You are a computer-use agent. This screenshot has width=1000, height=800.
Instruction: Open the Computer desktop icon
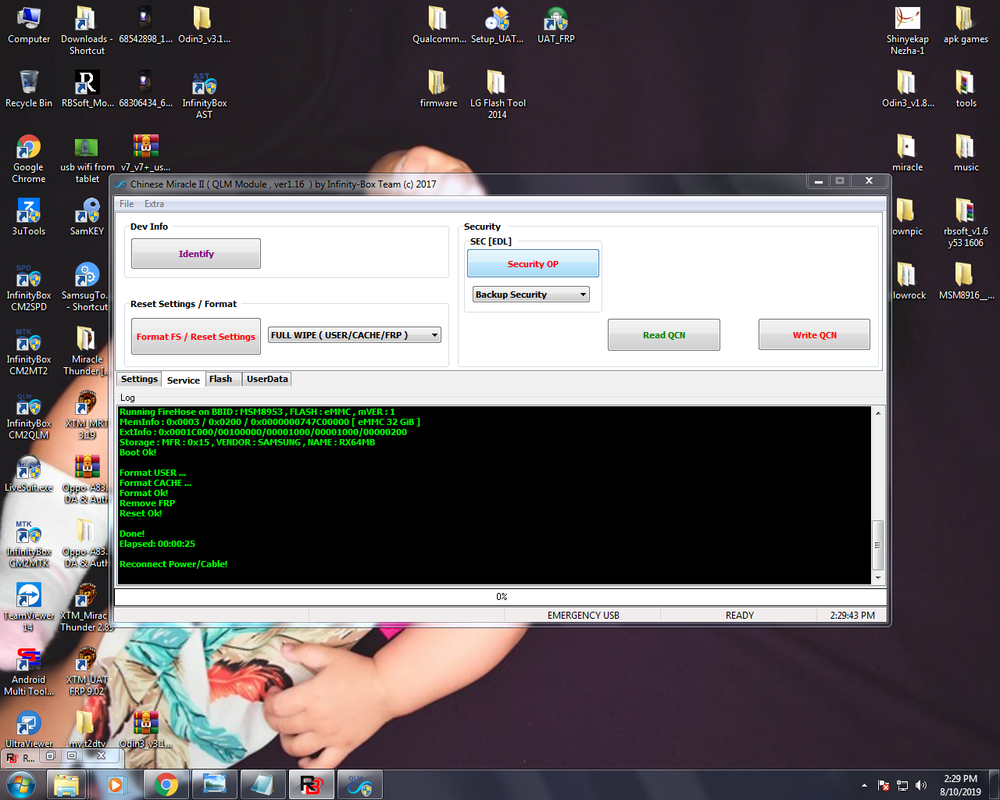[x=29, y=26]
